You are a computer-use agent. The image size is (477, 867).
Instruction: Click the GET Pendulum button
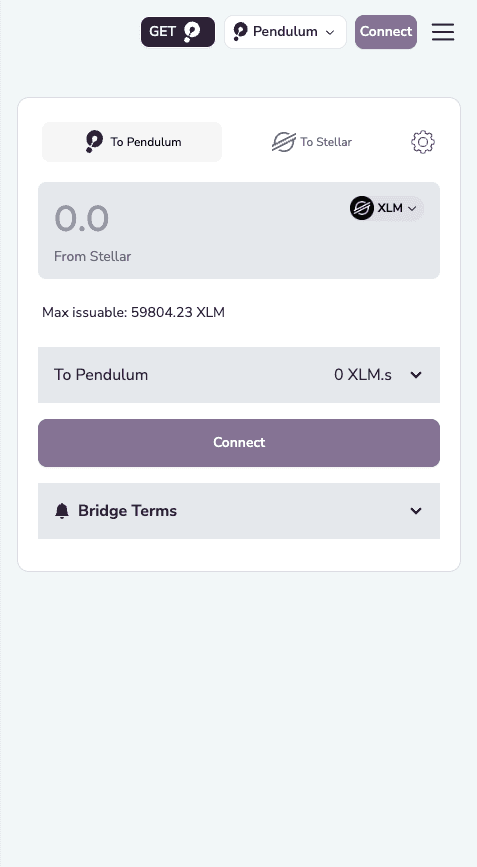click(177, 32)
